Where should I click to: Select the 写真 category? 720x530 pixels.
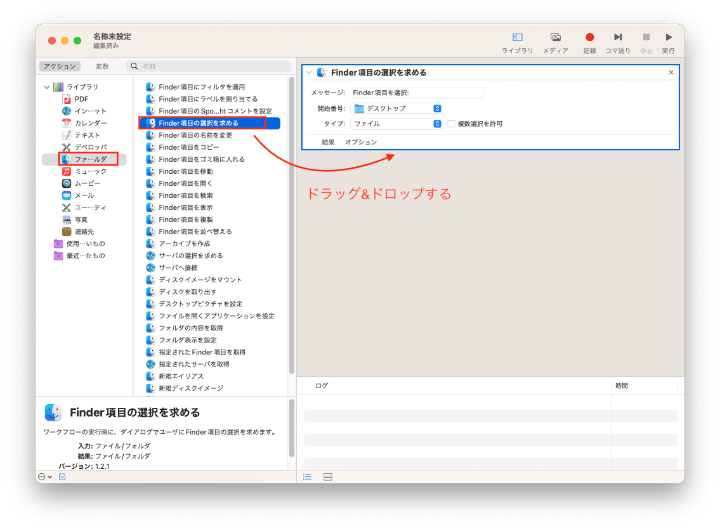[x=75, y=220]
